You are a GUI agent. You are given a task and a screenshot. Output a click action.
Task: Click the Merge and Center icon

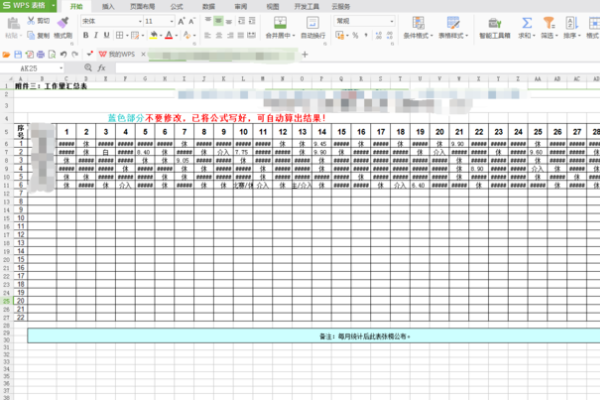coord(280,23)
